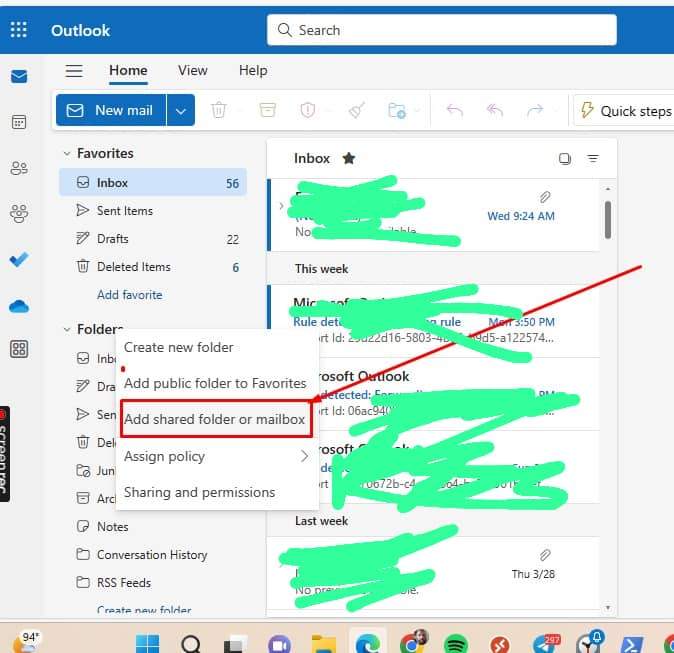674x653 pixels.
Task: Switch to the Help tab
Action: click(x=253, y=71)
